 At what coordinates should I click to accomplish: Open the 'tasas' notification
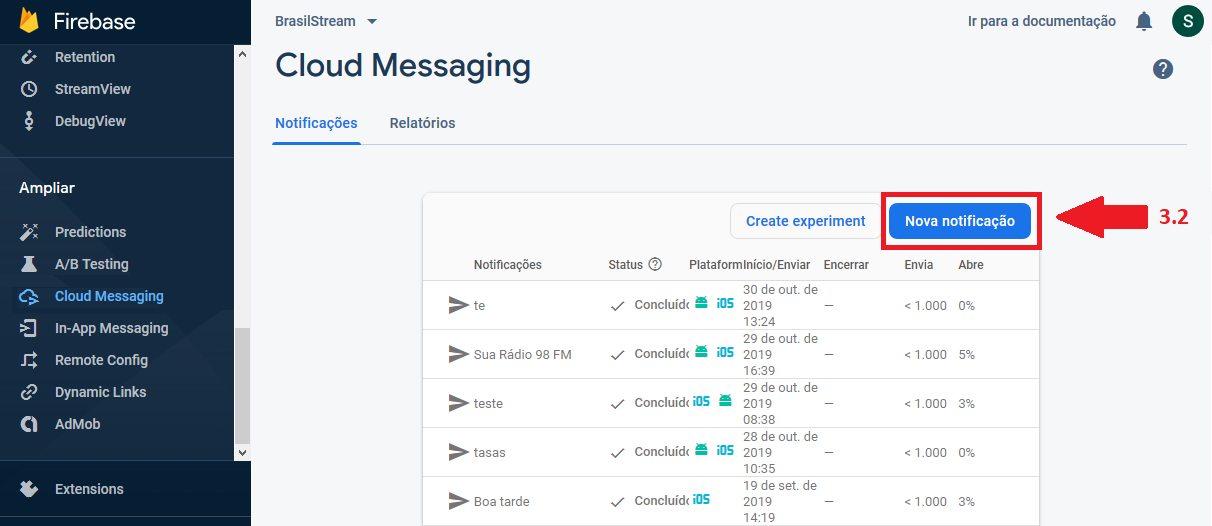click(731, 452)
